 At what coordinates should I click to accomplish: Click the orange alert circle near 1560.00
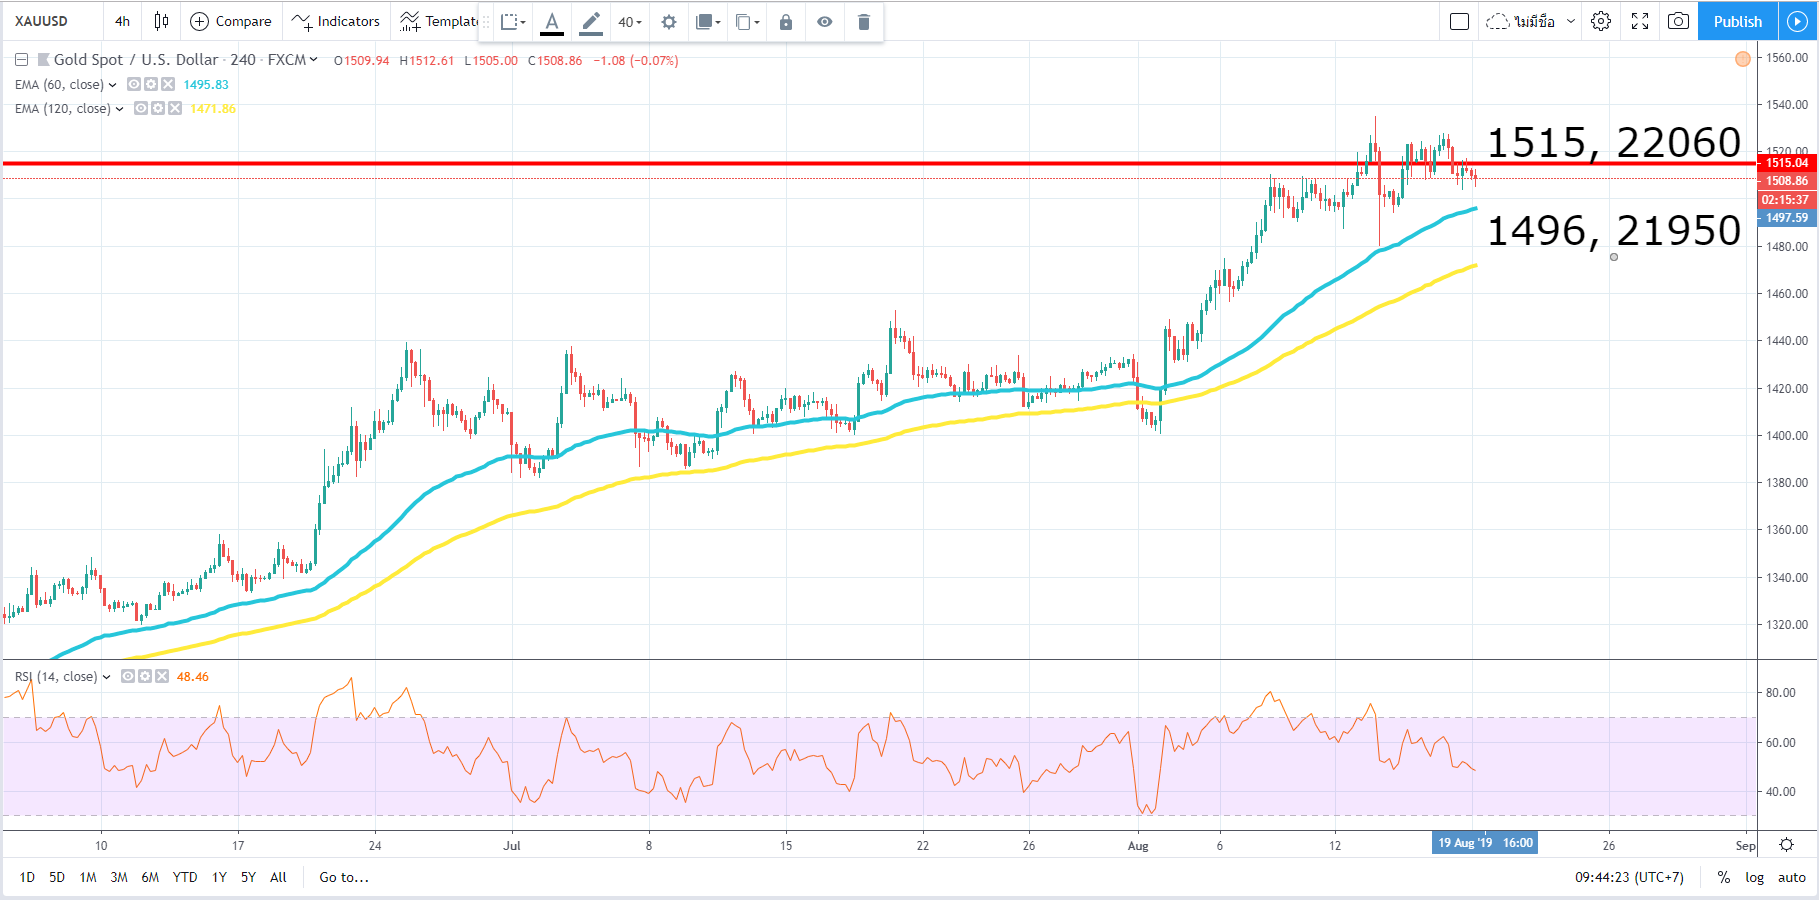[x=1743, y=59]
